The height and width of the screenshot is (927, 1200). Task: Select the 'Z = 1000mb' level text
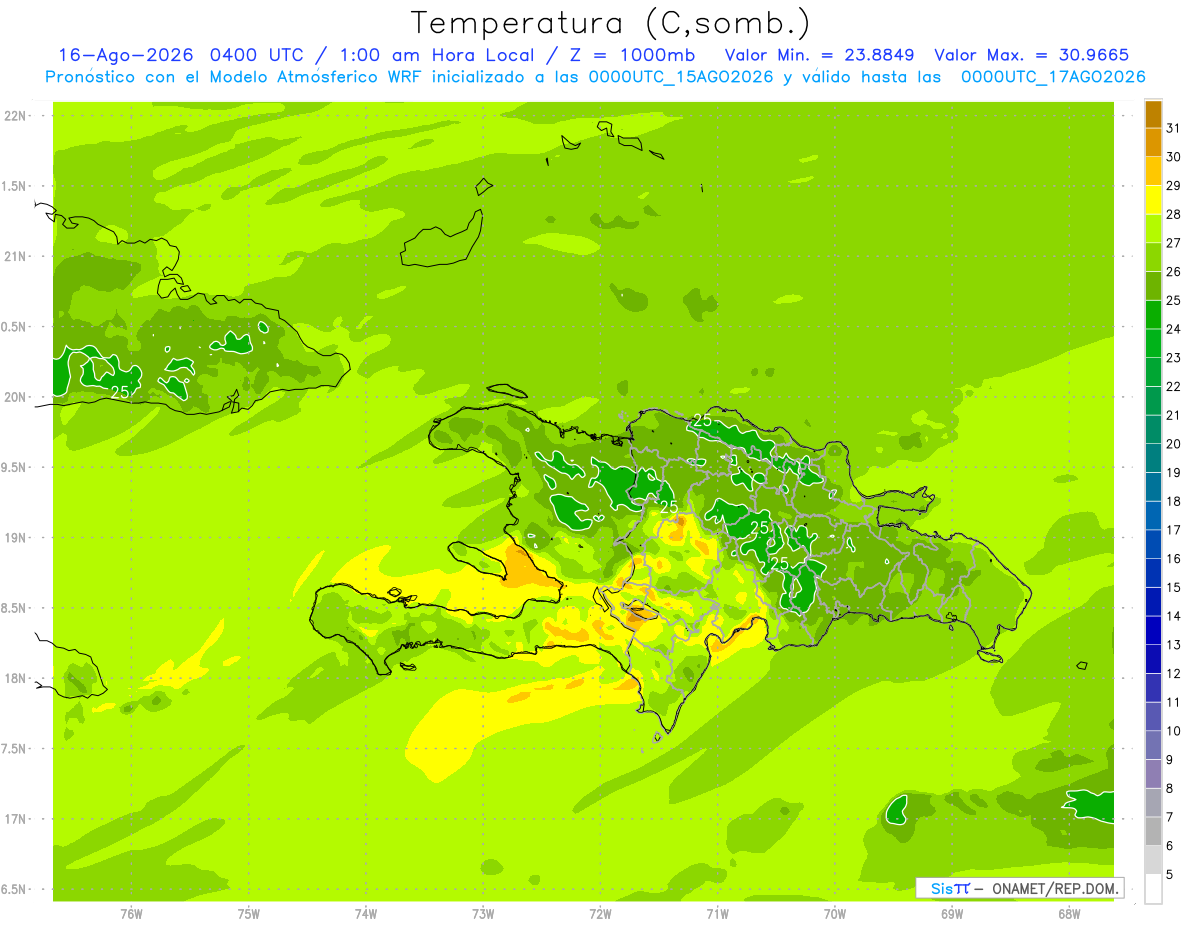point(632,55)
